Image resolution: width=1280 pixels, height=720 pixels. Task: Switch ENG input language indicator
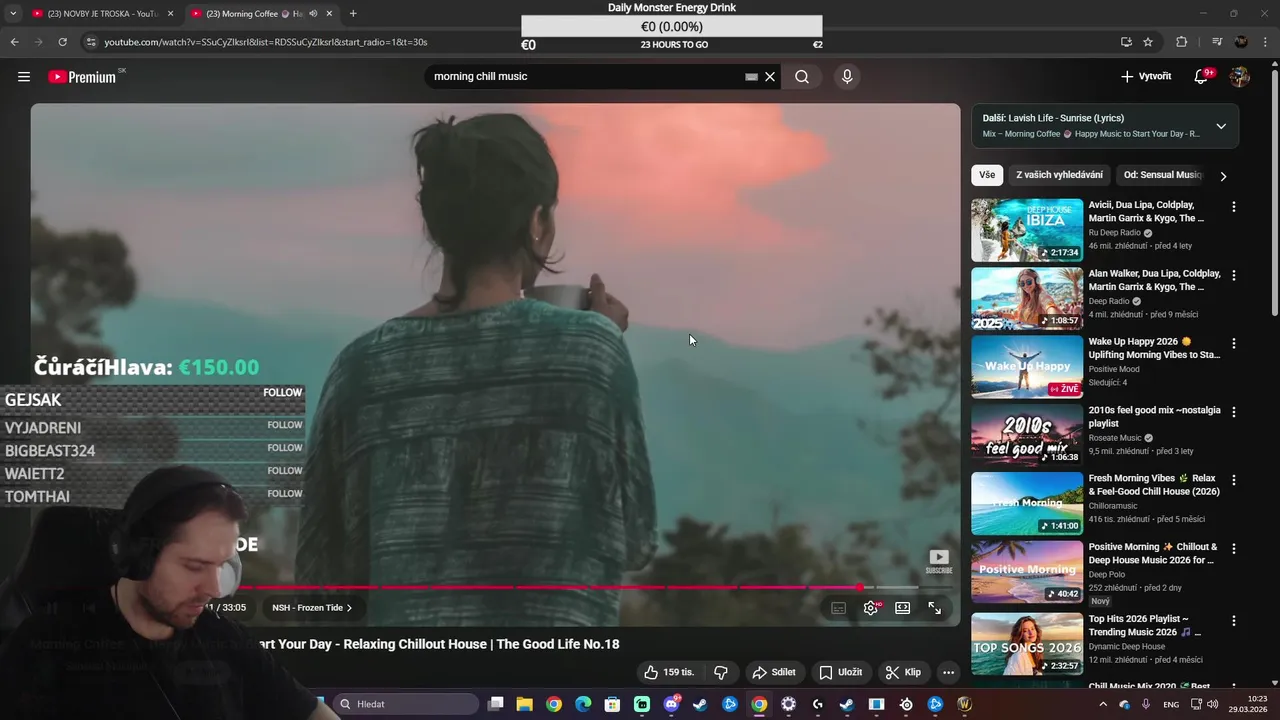(1171, 704)
